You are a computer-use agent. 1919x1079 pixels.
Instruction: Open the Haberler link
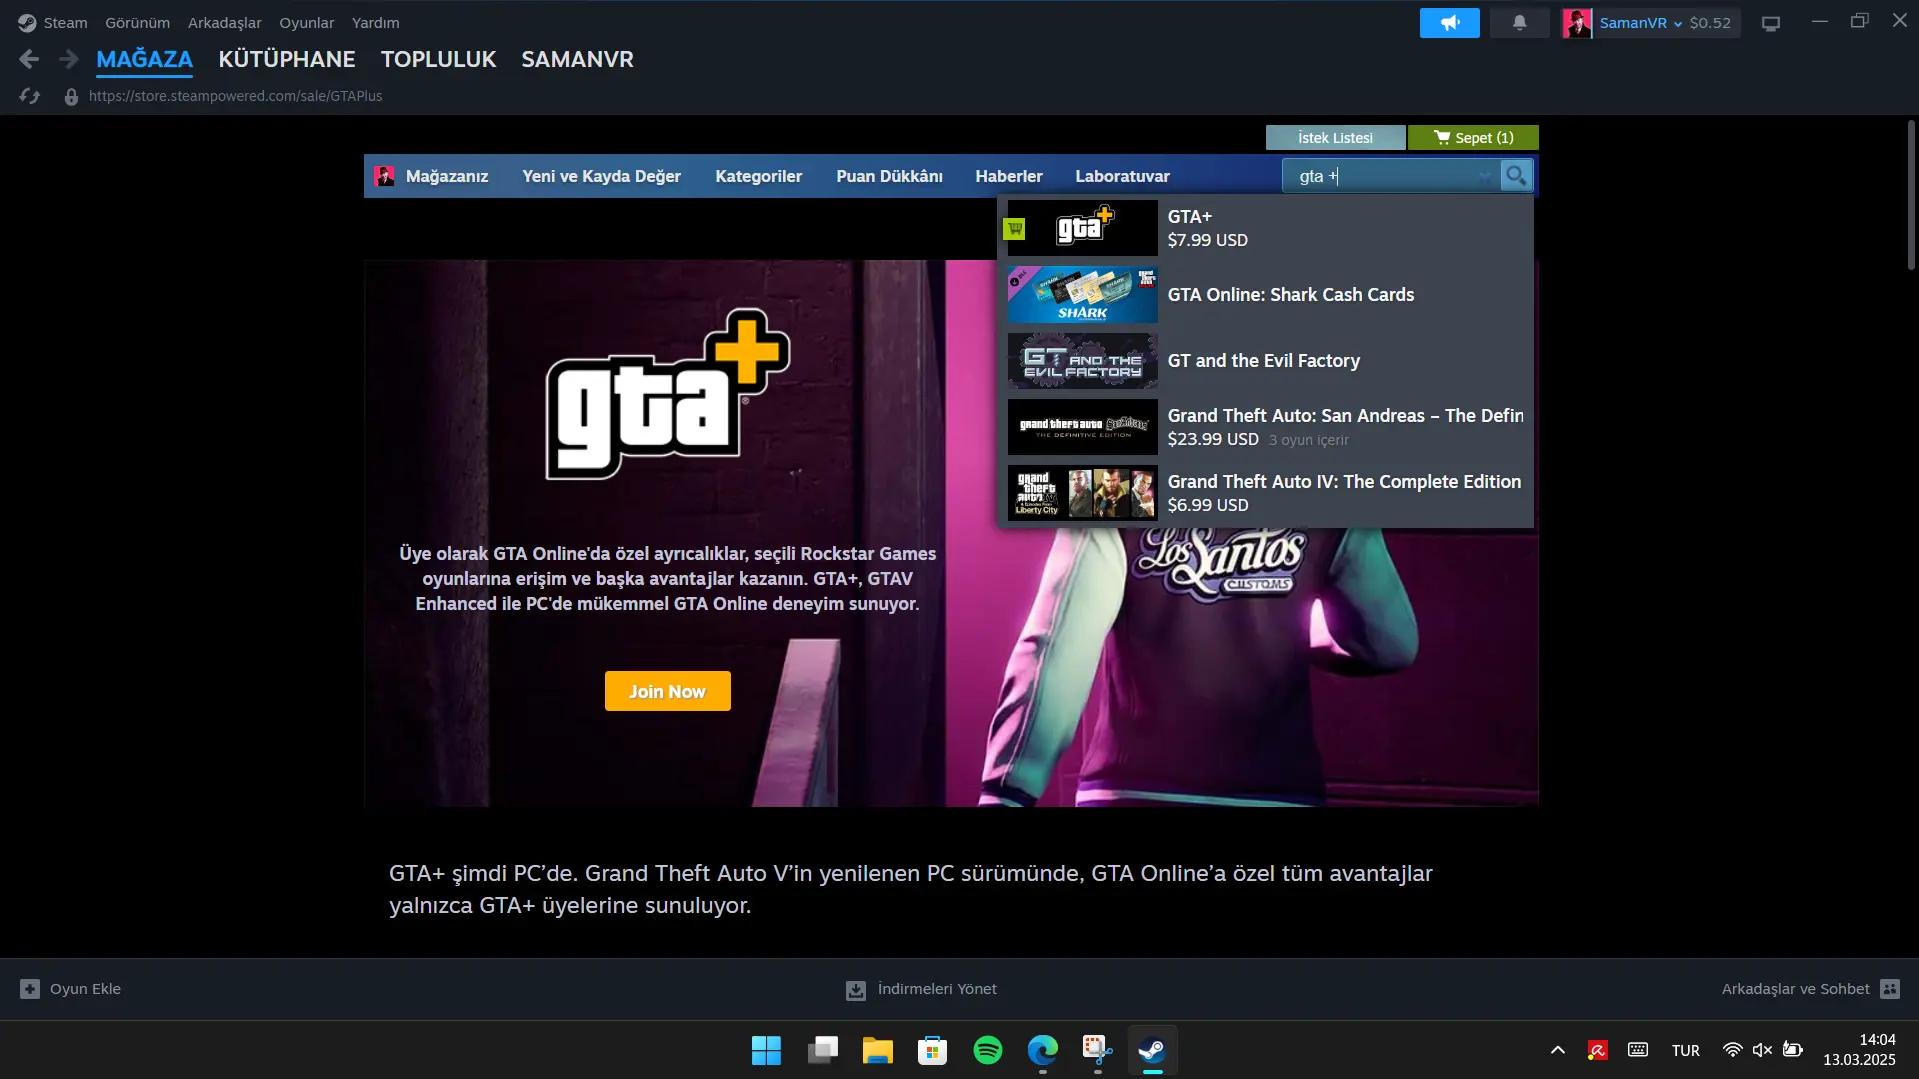[x=1009, y=176]
